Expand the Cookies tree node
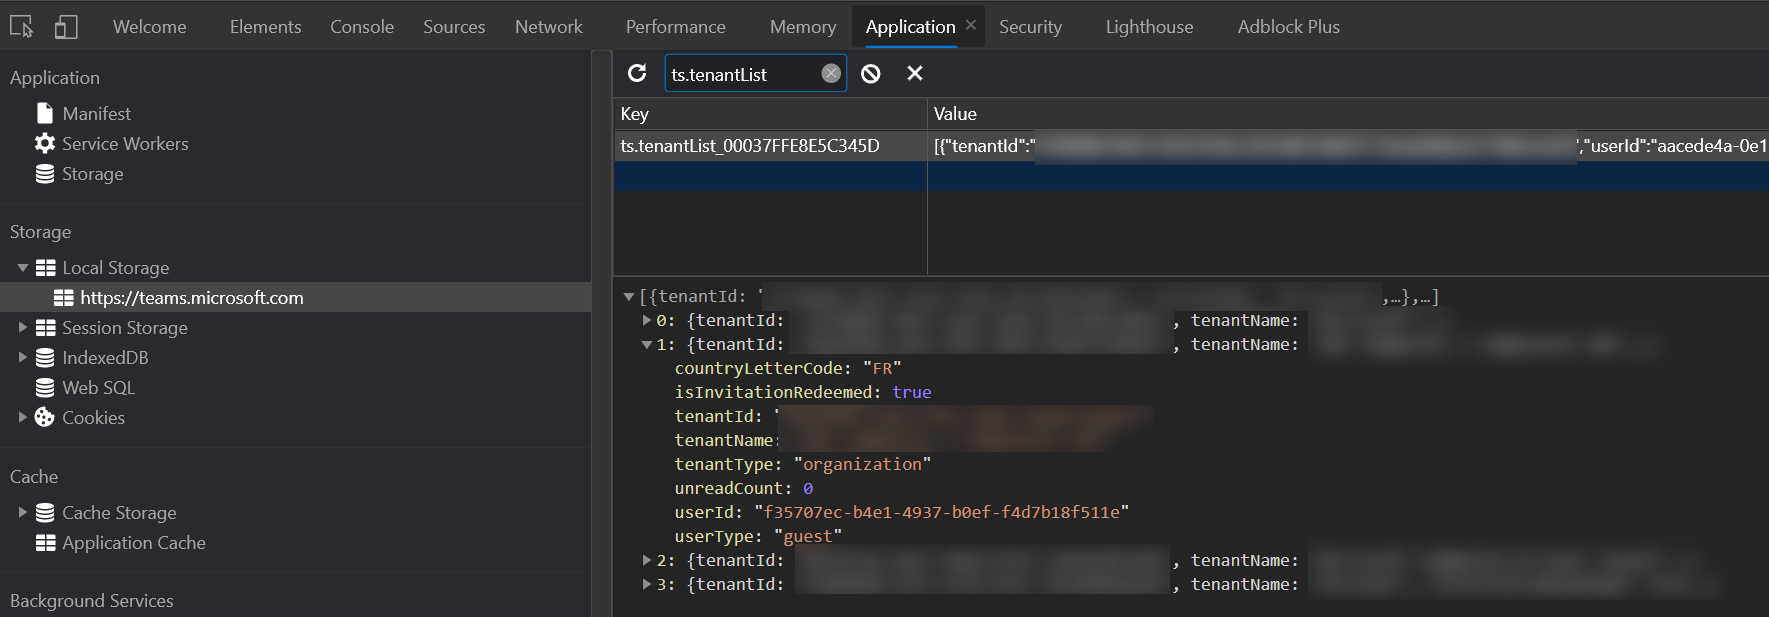The height and width of the screenshot is (617, 1769). pos(23,417)
